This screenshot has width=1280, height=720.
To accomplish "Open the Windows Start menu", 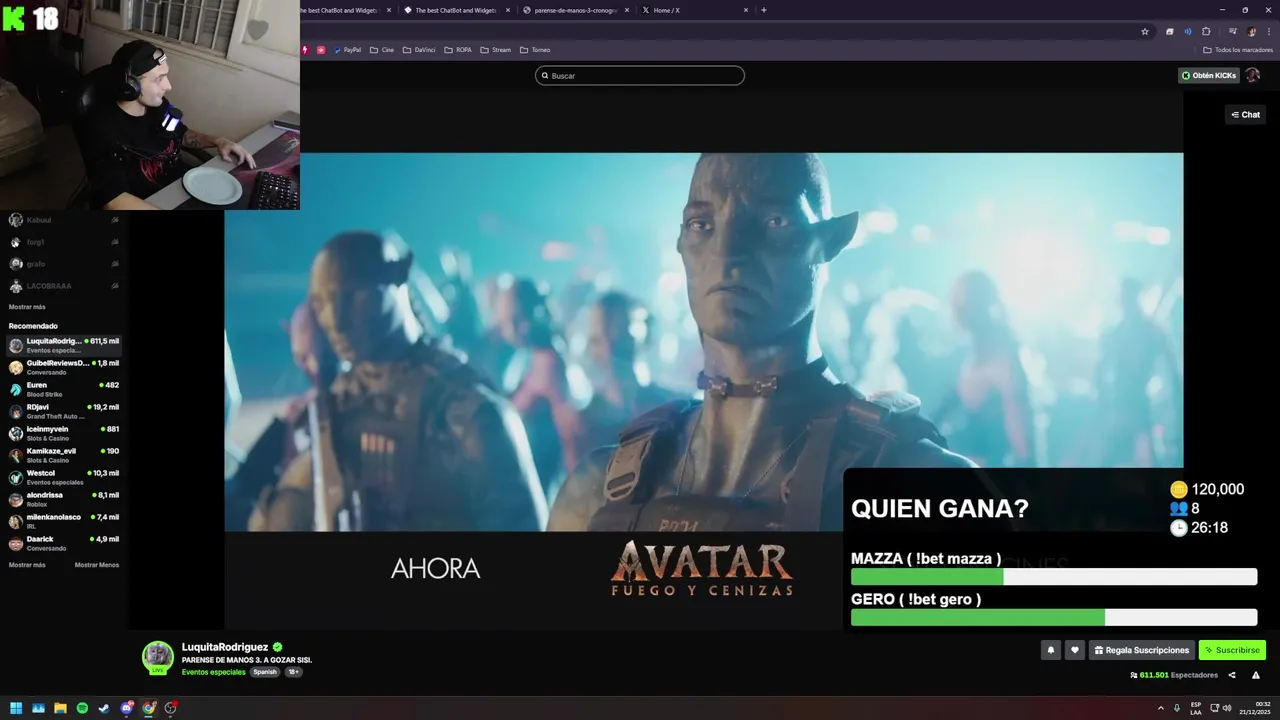I will coord(16,708).
